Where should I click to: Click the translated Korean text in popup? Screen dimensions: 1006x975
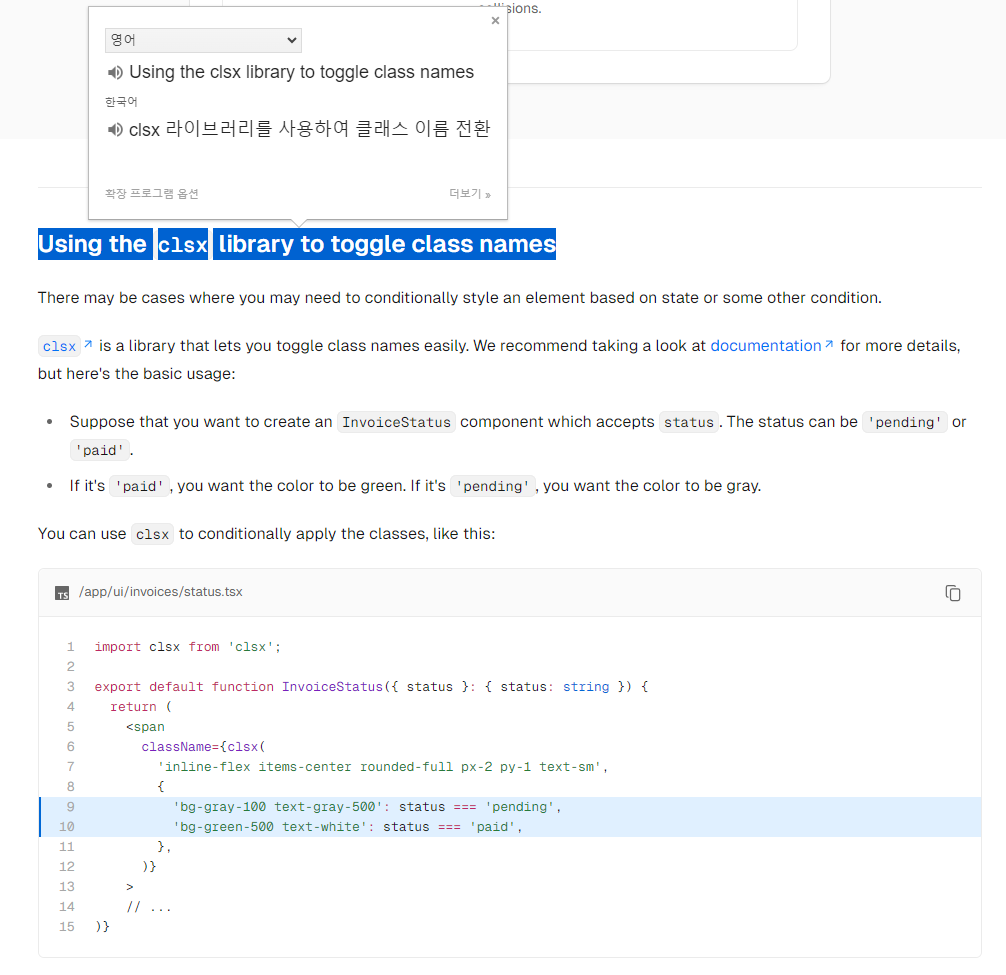[x=309, y=129]
